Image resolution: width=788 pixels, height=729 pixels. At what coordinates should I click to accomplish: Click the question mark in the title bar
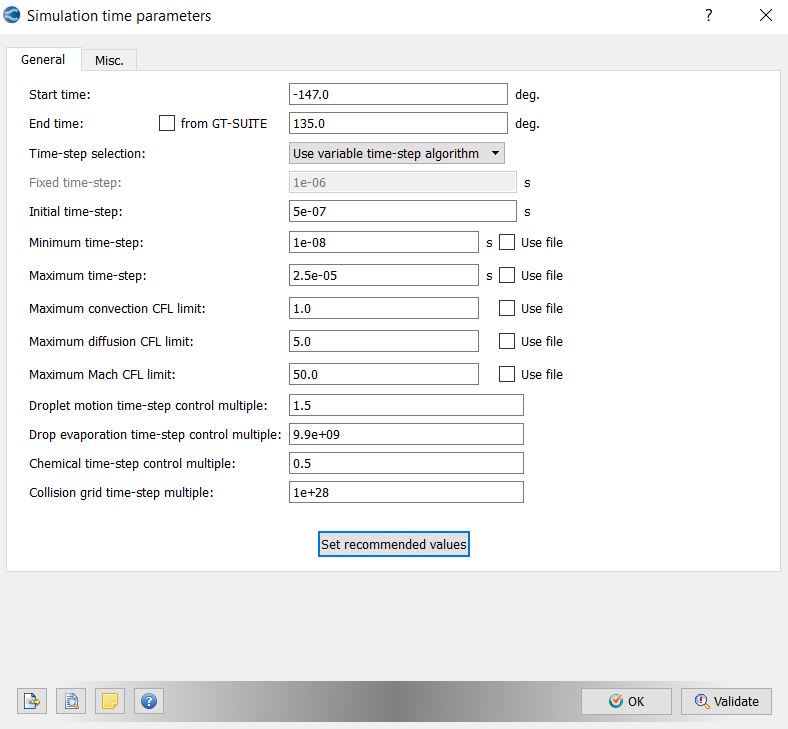tap(709, 16)
